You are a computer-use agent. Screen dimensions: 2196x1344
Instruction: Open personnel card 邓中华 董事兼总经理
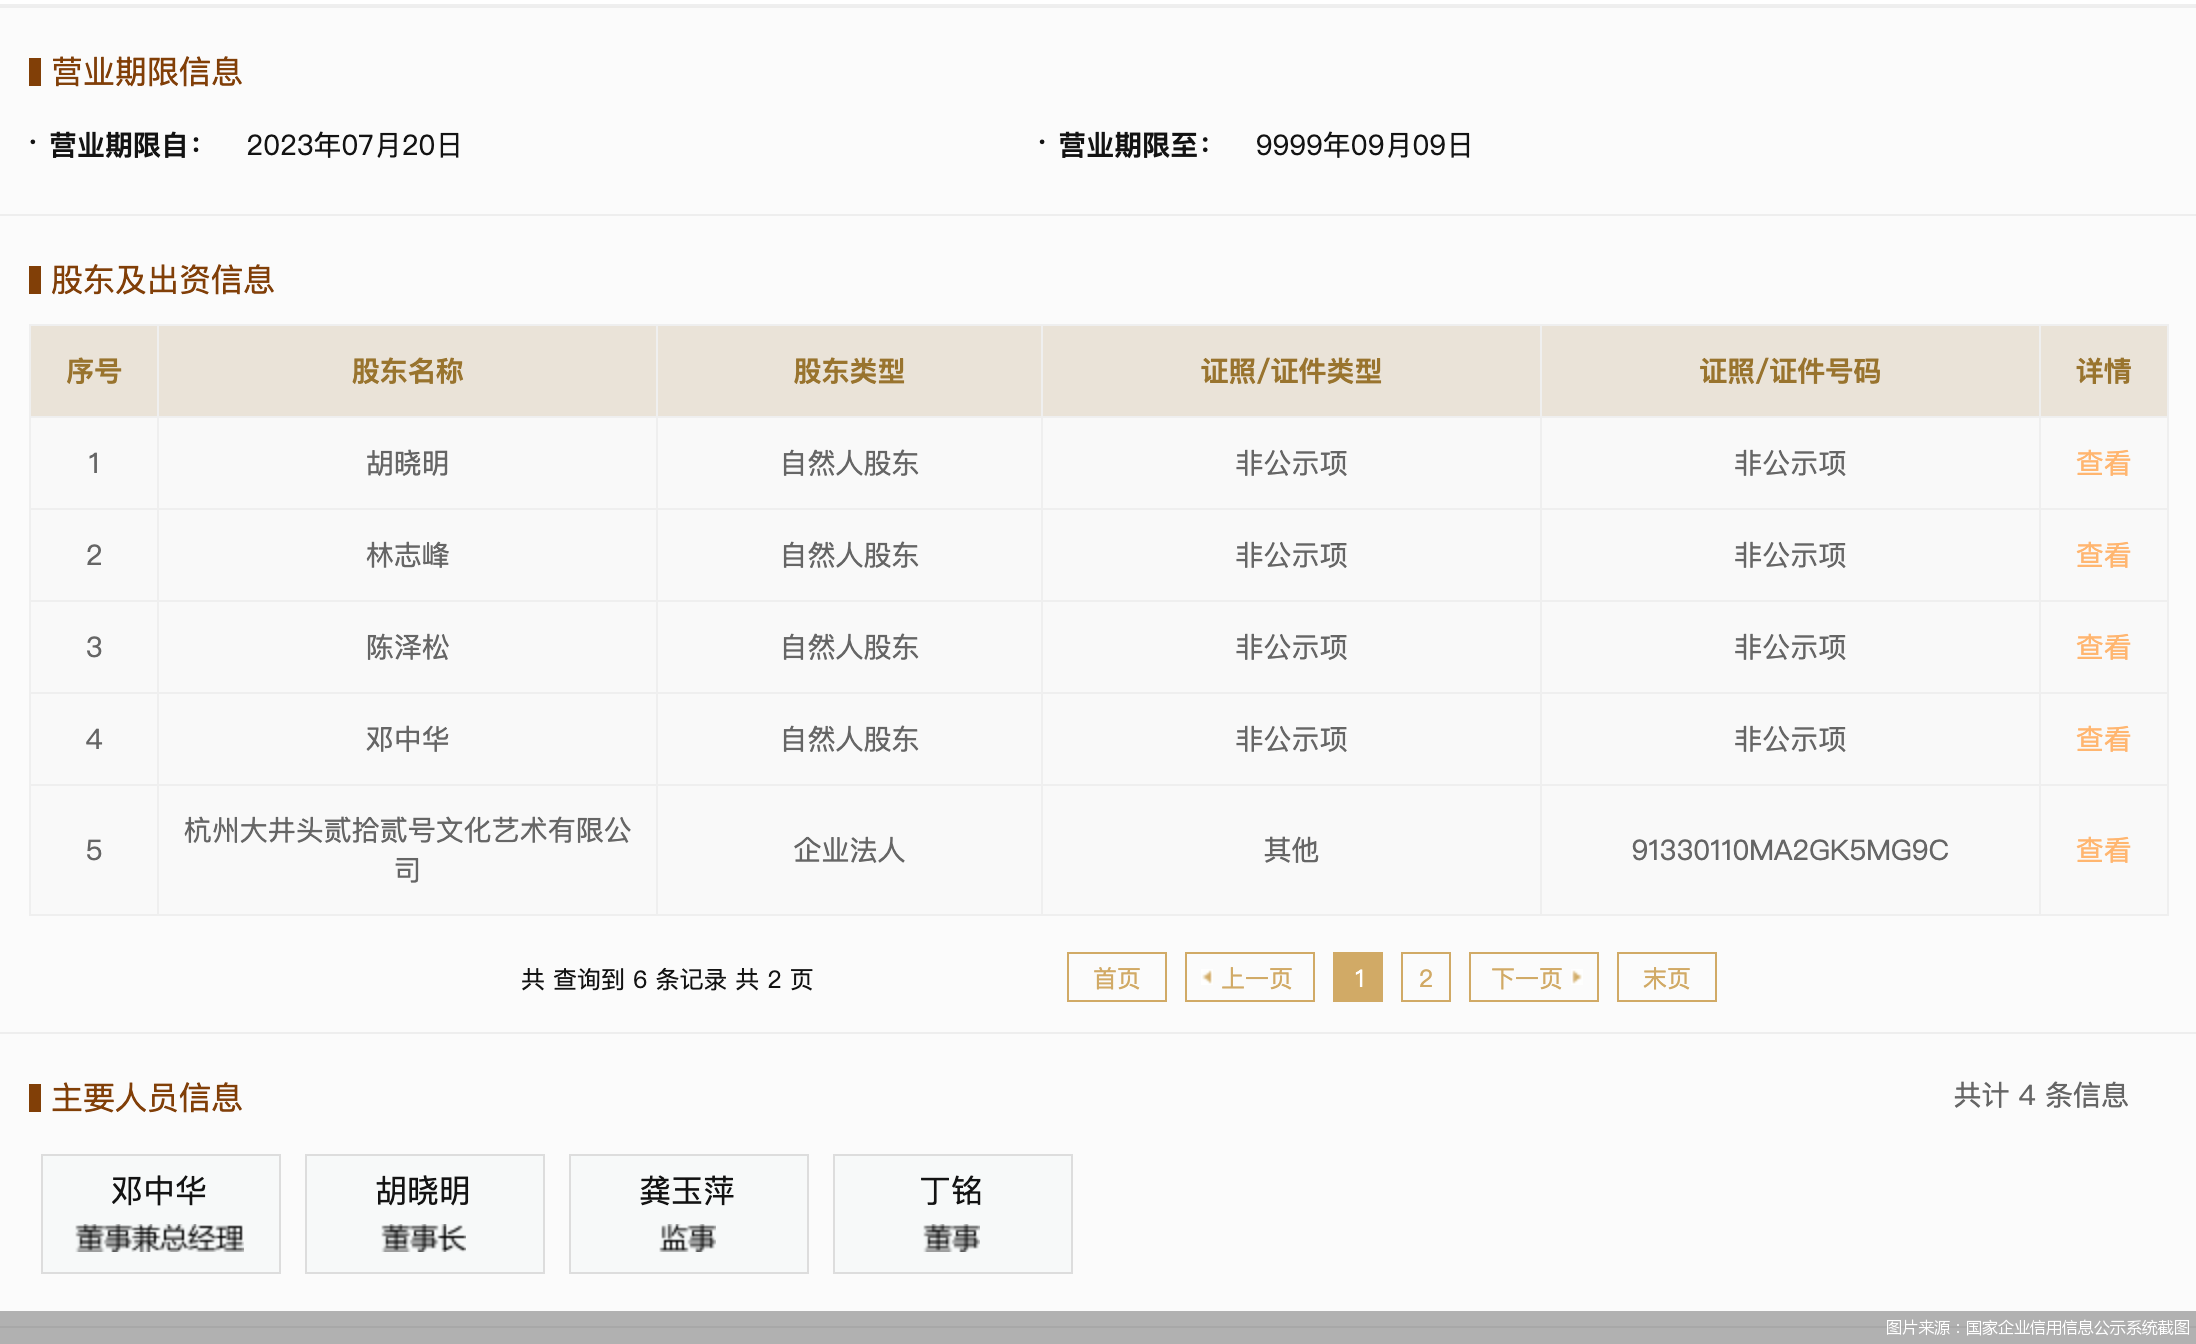(161, 1214)
